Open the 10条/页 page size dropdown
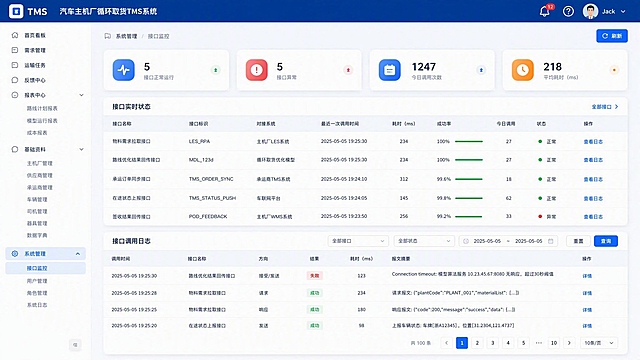 [599, 343]
